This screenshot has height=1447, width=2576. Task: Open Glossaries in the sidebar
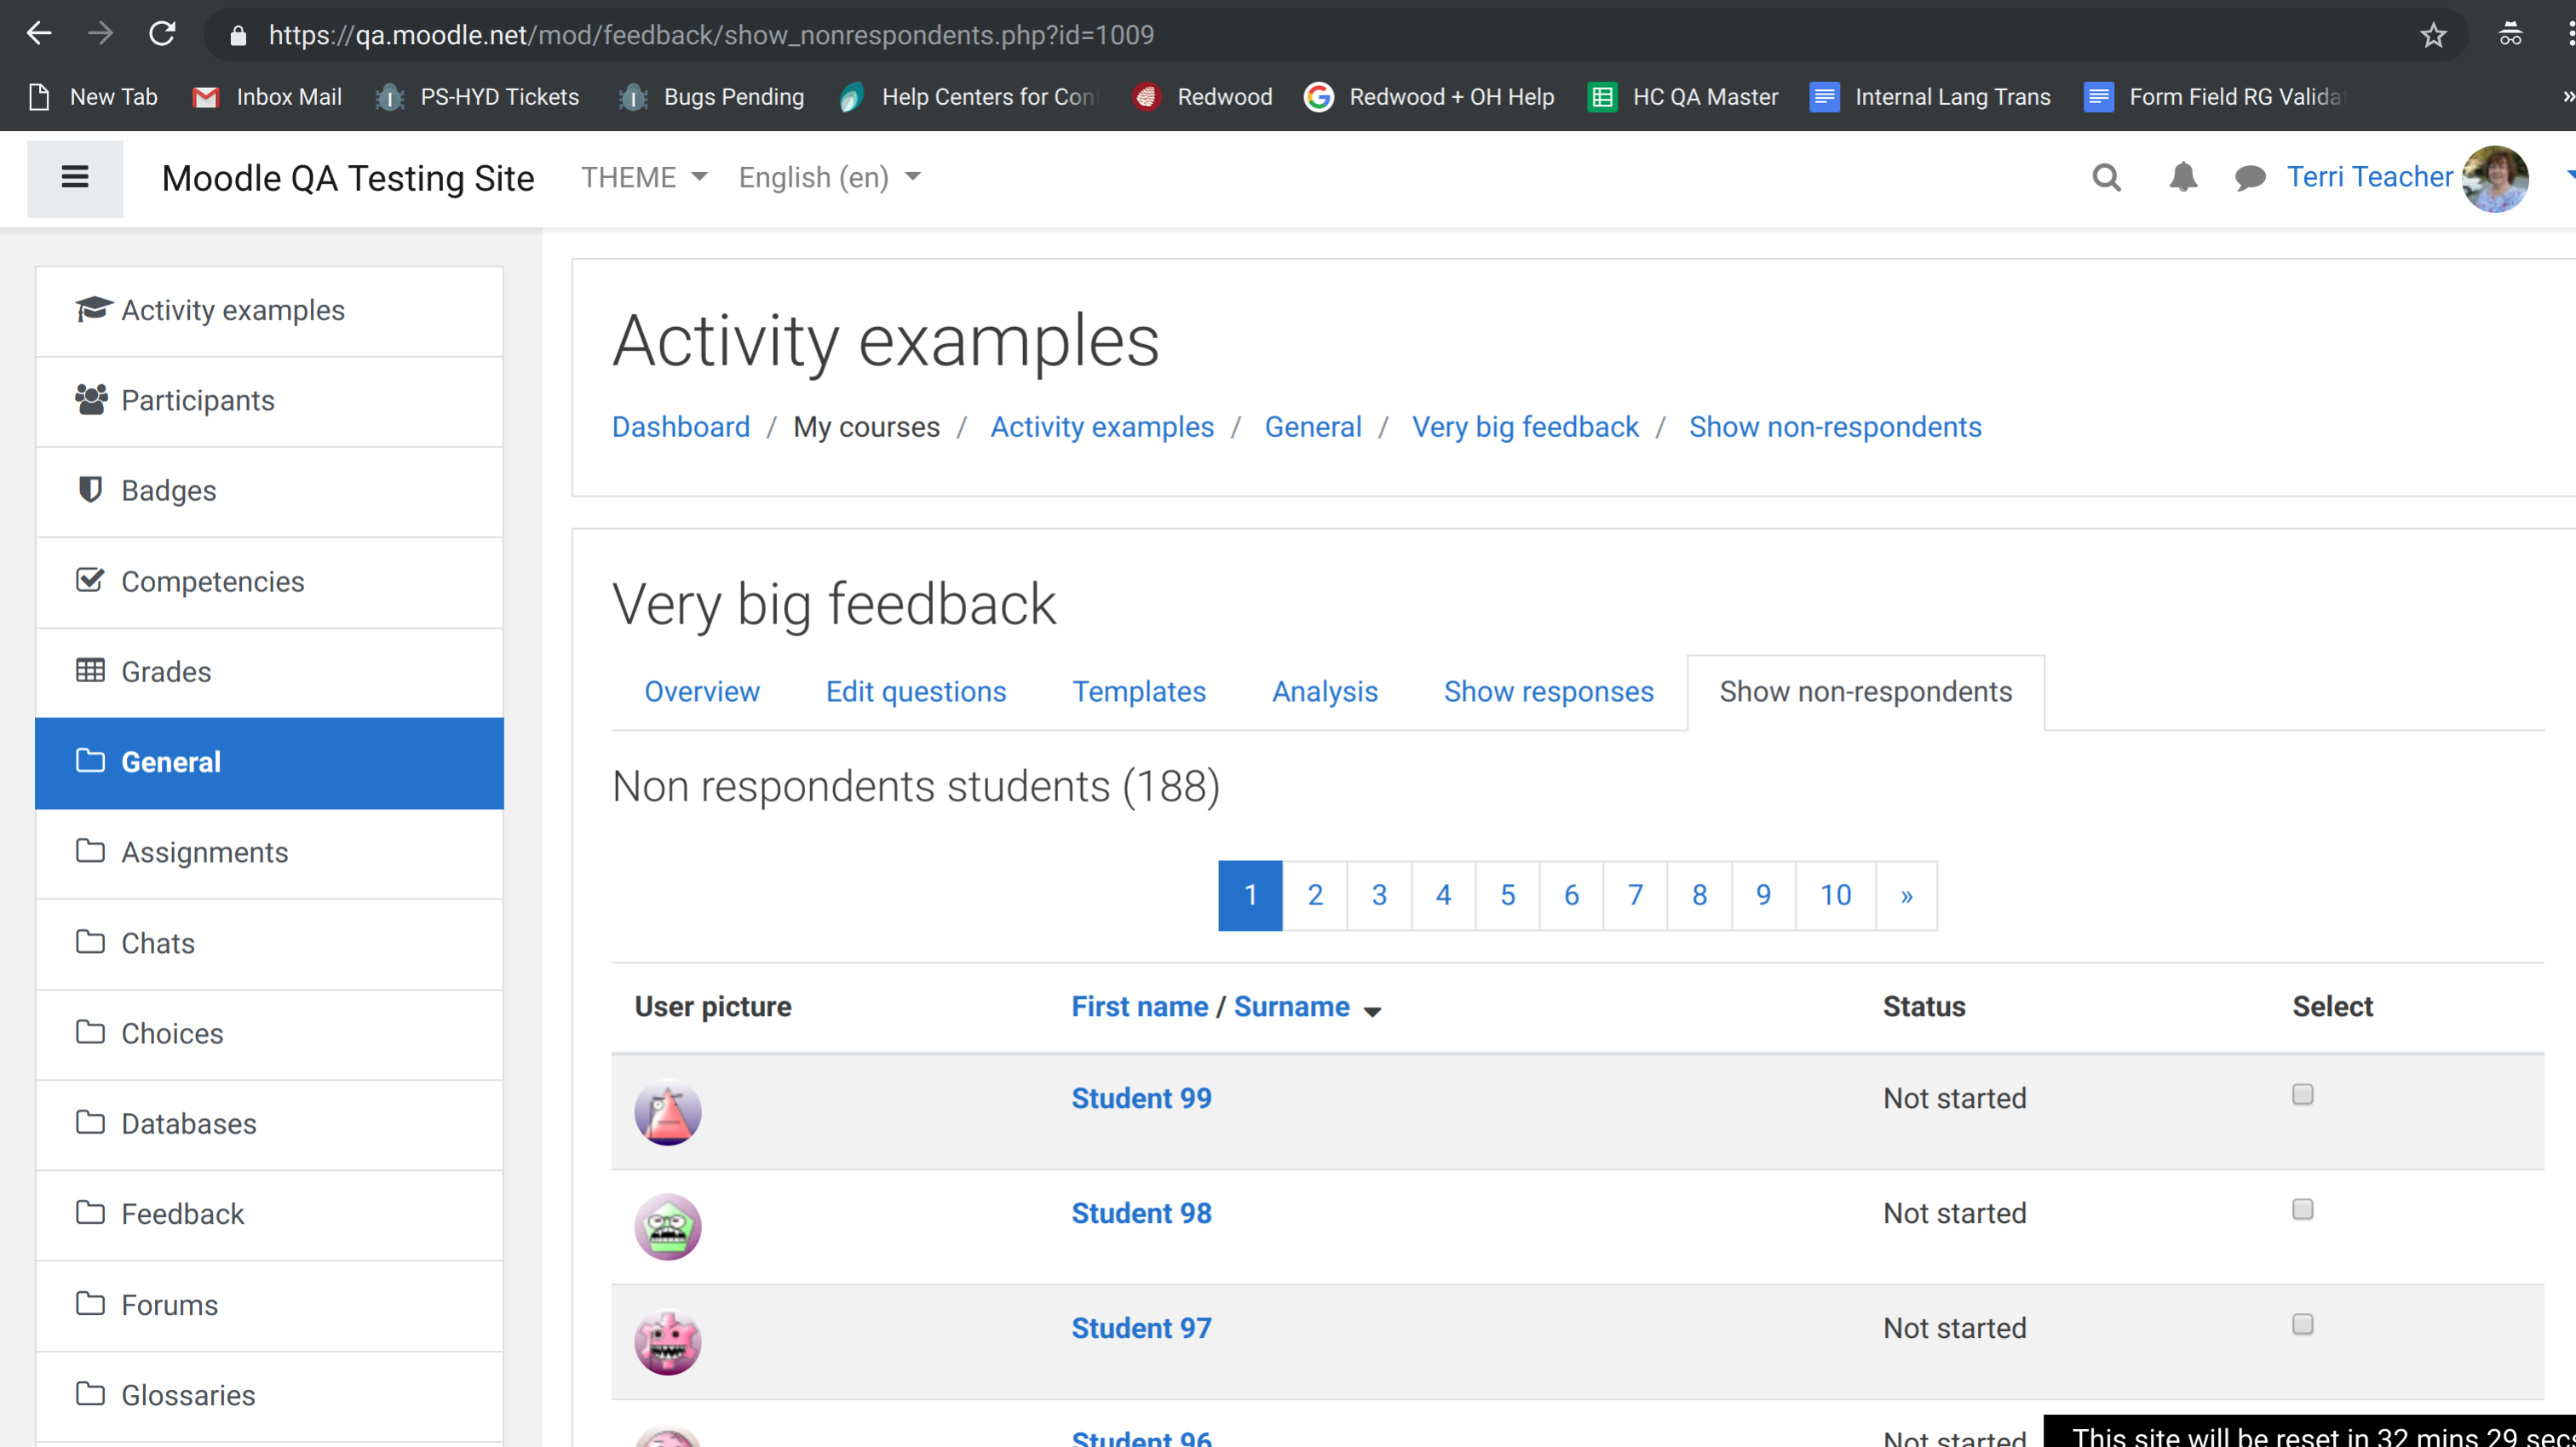click(x=269, y=1395)
